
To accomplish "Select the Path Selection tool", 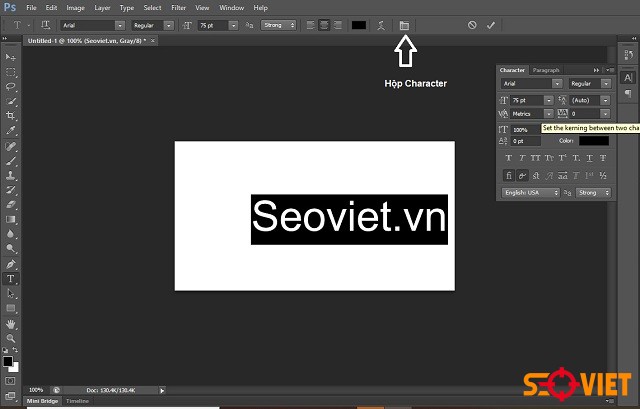I will point(11,293).
